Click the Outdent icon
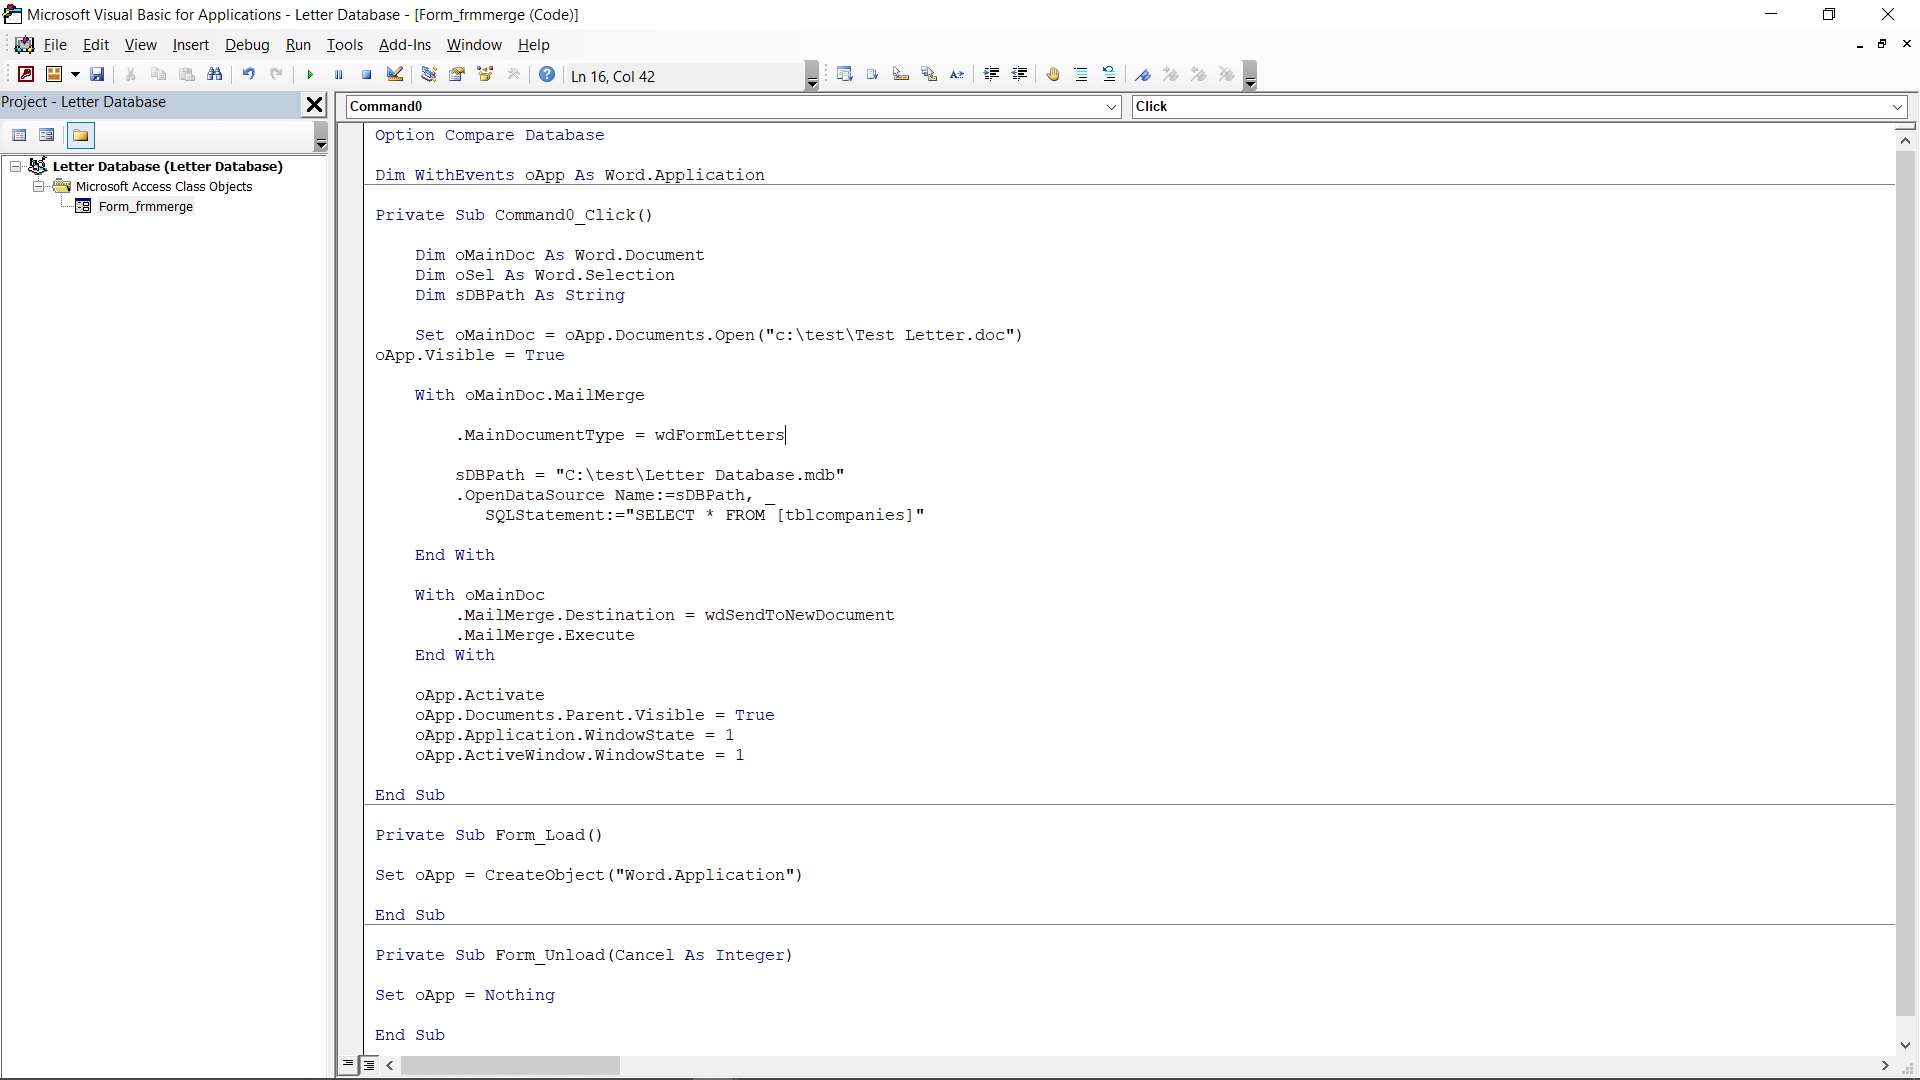The image size is (1920, 1080). (x=1019, y=75)
